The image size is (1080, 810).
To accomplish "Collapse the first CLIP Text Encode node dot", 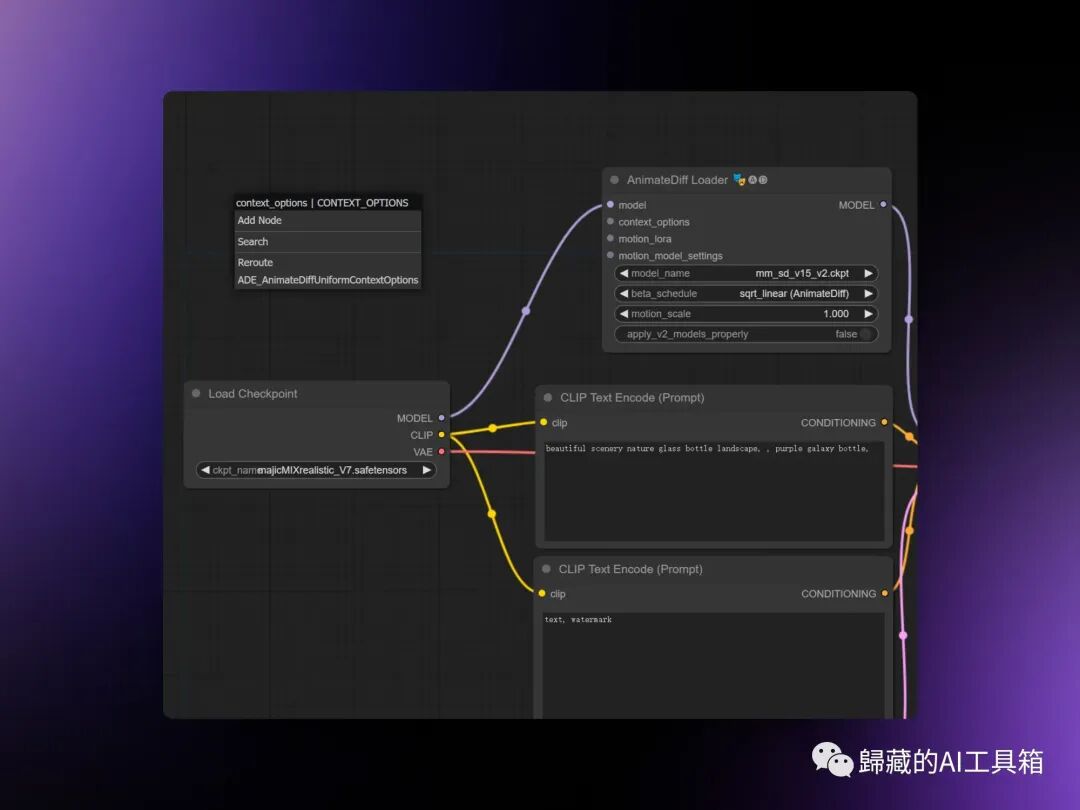I will click(x=548, y=397).
